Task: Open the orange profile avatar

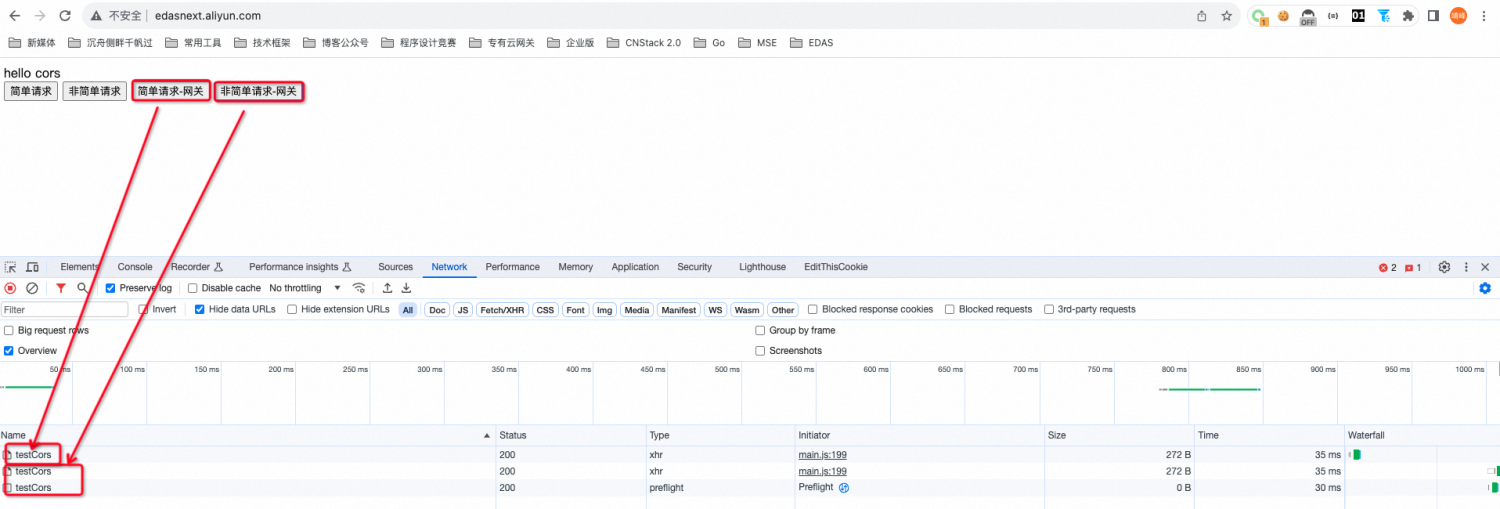Action: (x=1458, y=16)
